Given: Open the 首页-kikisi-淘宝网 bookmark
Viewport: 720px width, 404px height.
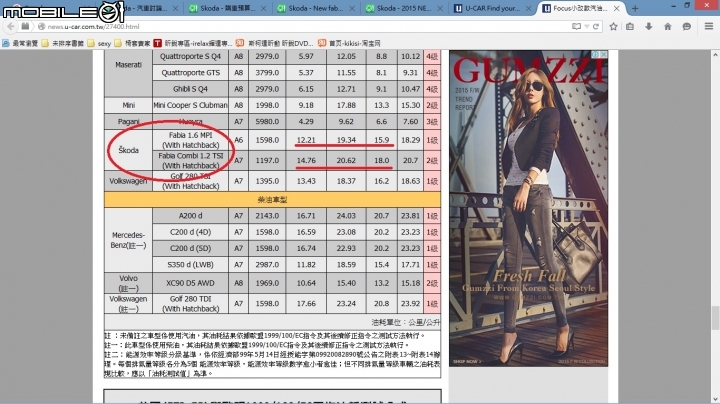Looking at the screenshot, I should [349, 43].
